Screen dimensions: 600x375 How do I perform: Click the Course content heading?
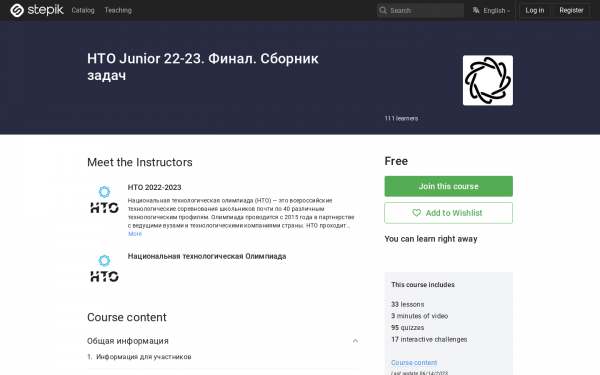click(127, 317)
